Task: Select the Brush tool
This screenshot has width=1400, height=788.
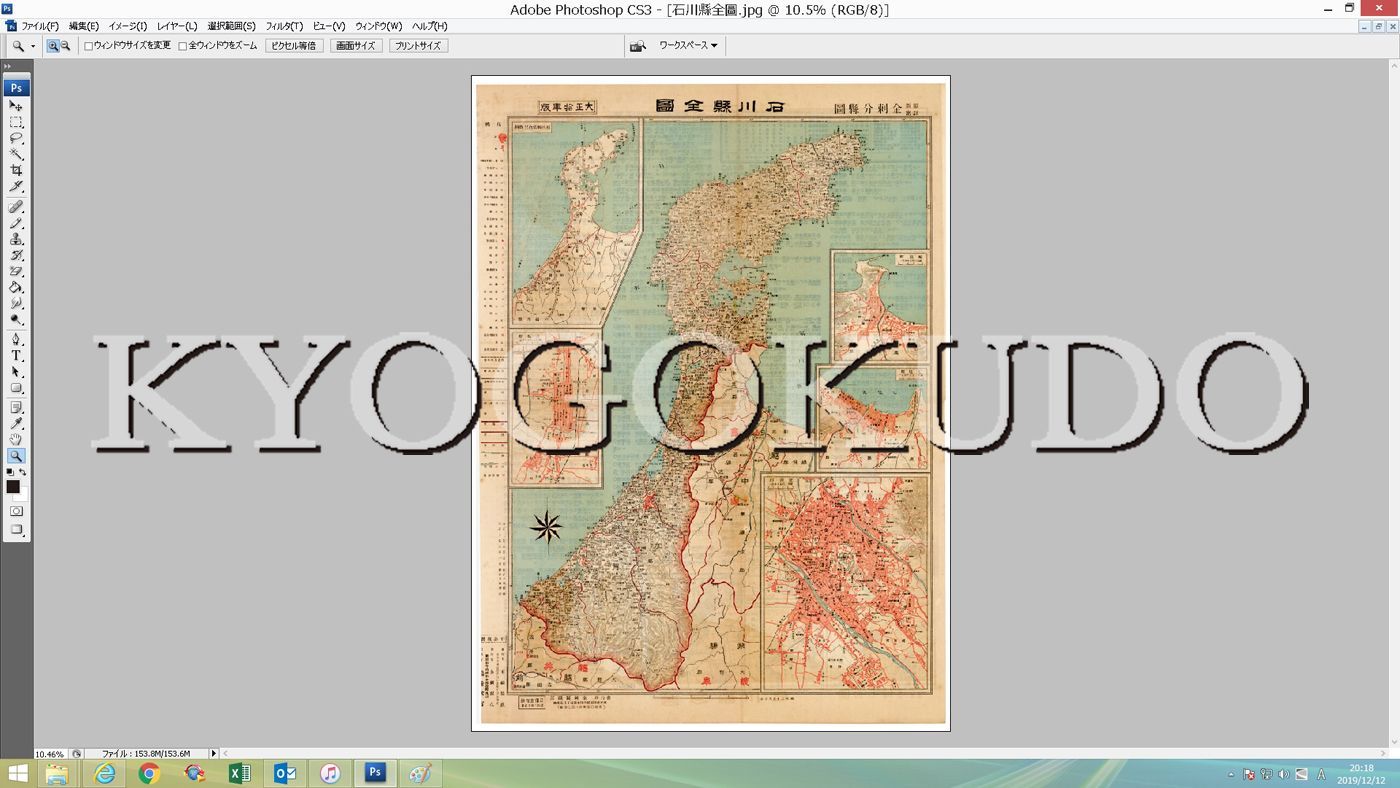Action: (16, 223)
